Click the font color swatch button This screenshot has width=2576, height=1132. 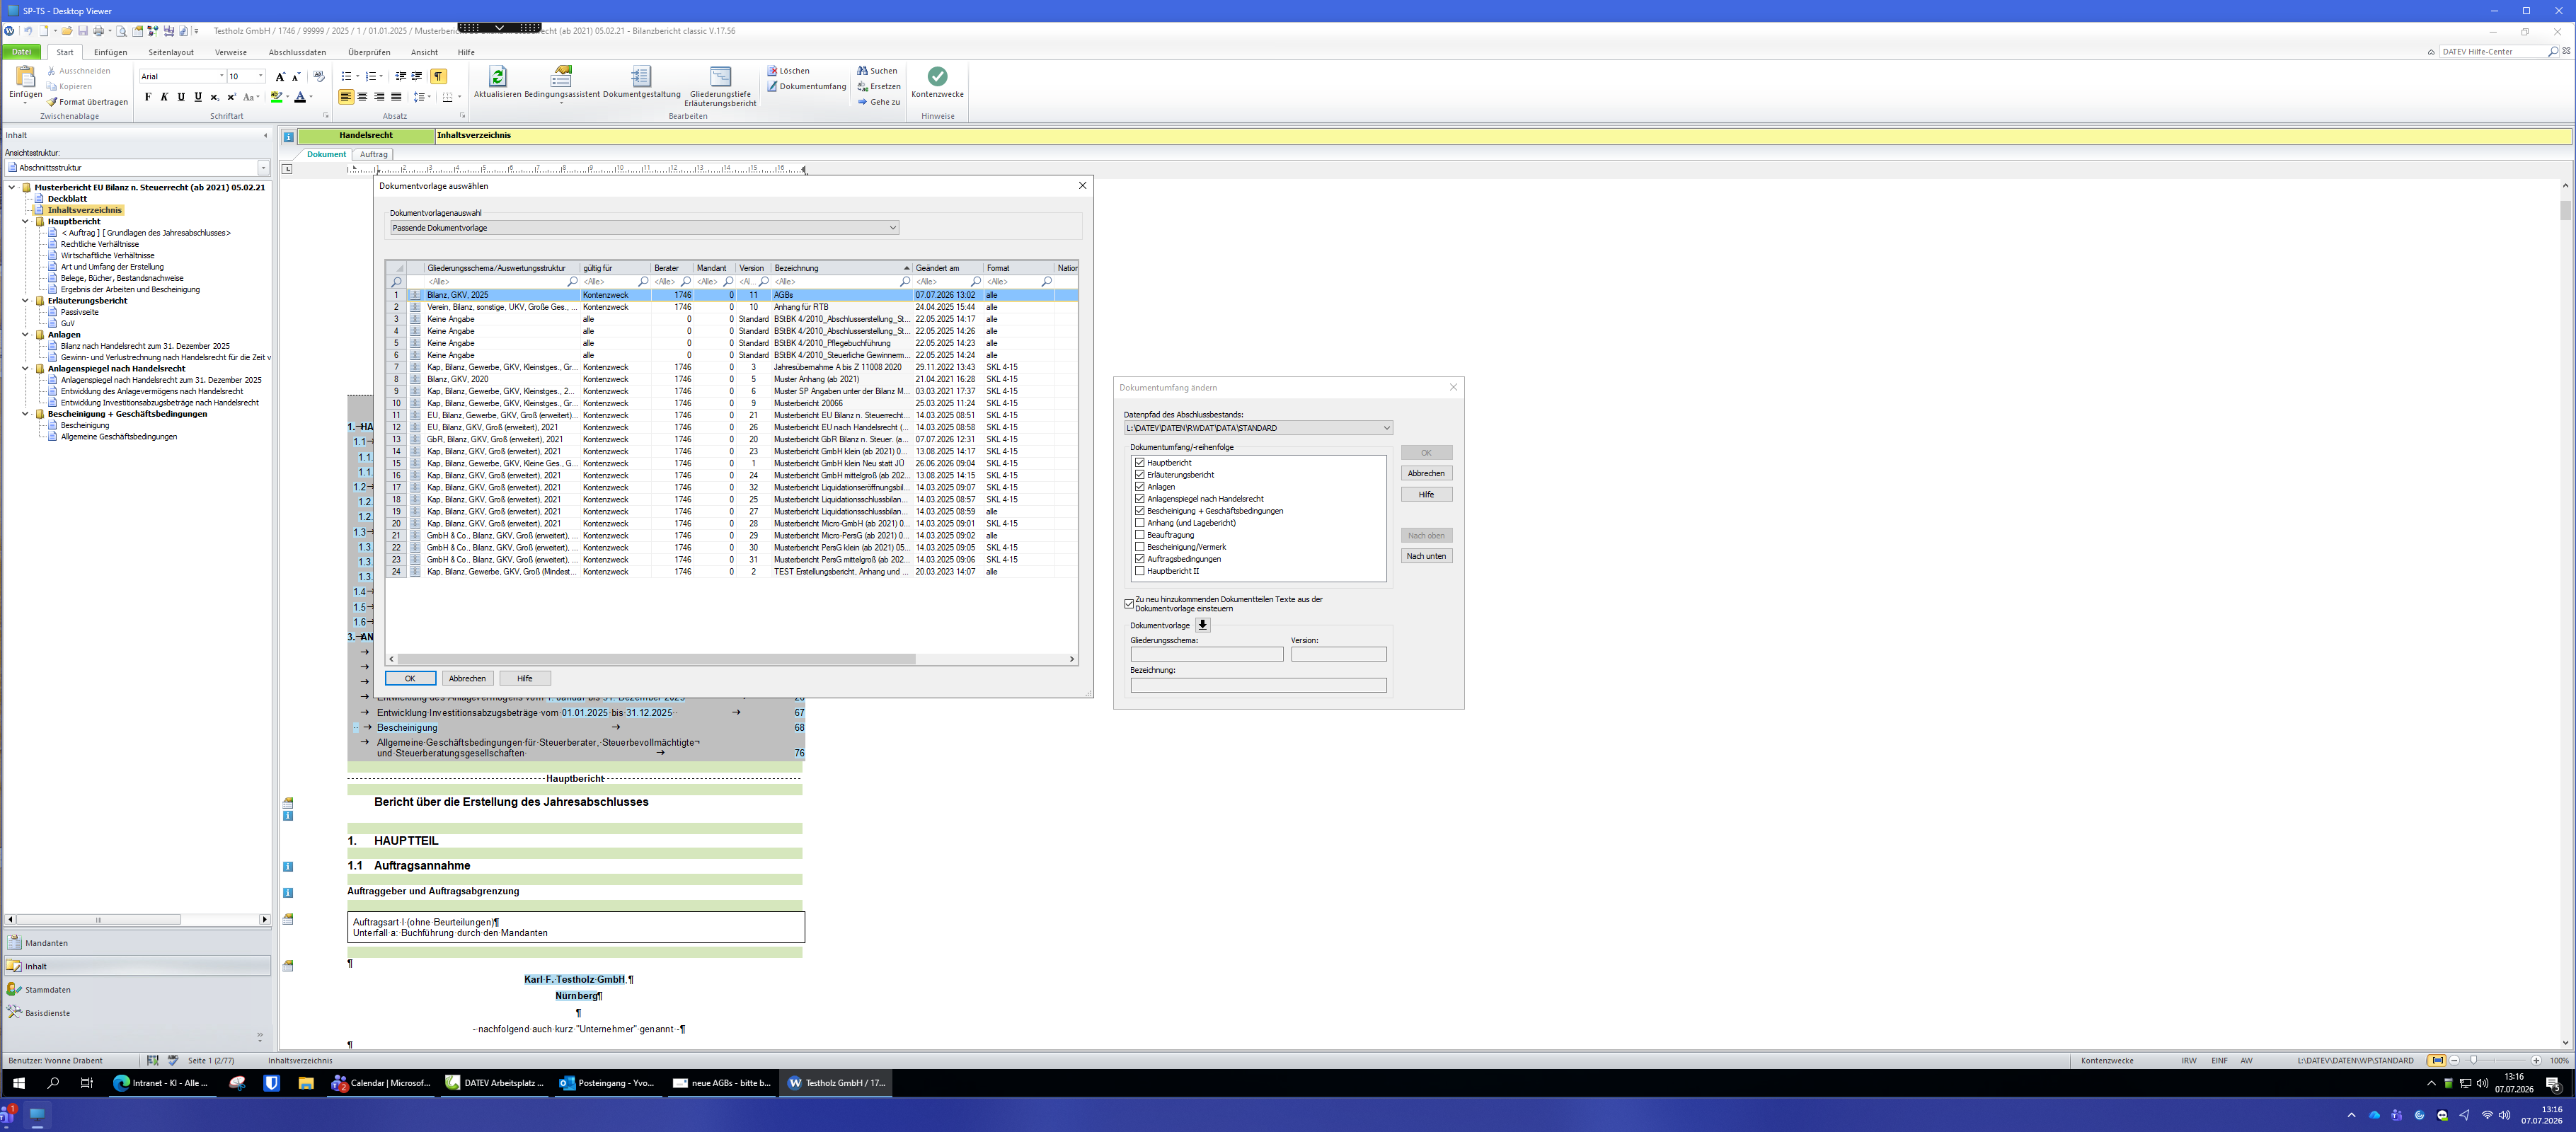[x=300, y=97]
